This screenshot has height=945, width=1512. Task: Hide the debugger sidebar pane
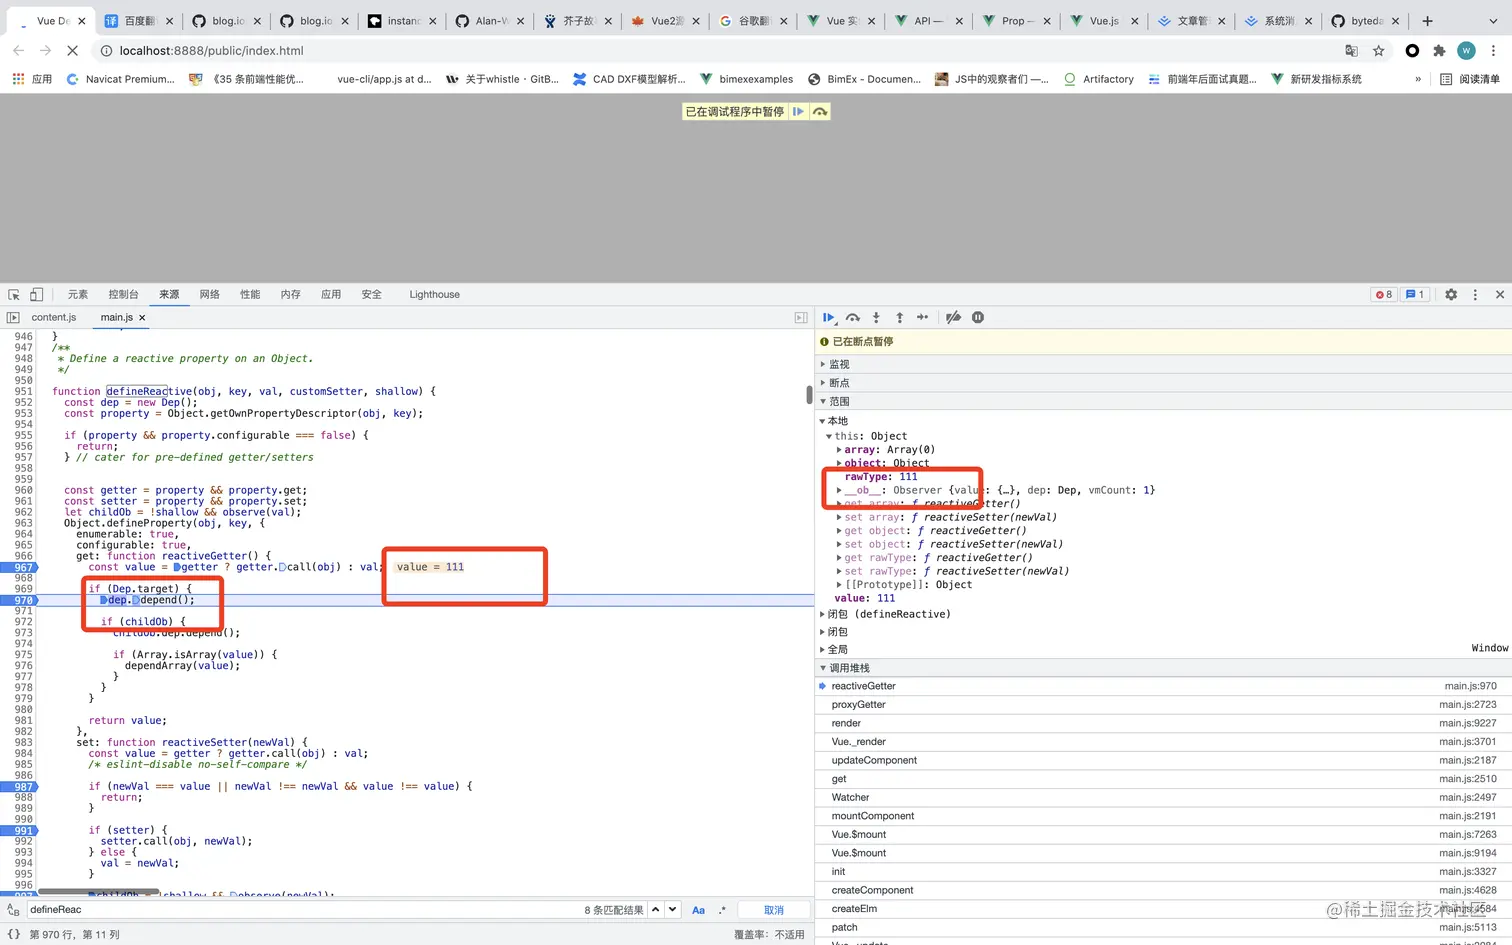[801, 317]
